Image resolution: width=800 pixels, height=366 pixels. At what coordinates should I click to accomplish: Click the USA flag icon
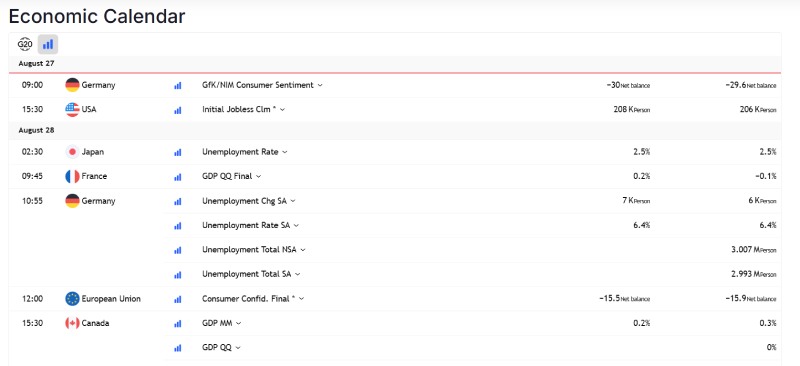point(72,109)
